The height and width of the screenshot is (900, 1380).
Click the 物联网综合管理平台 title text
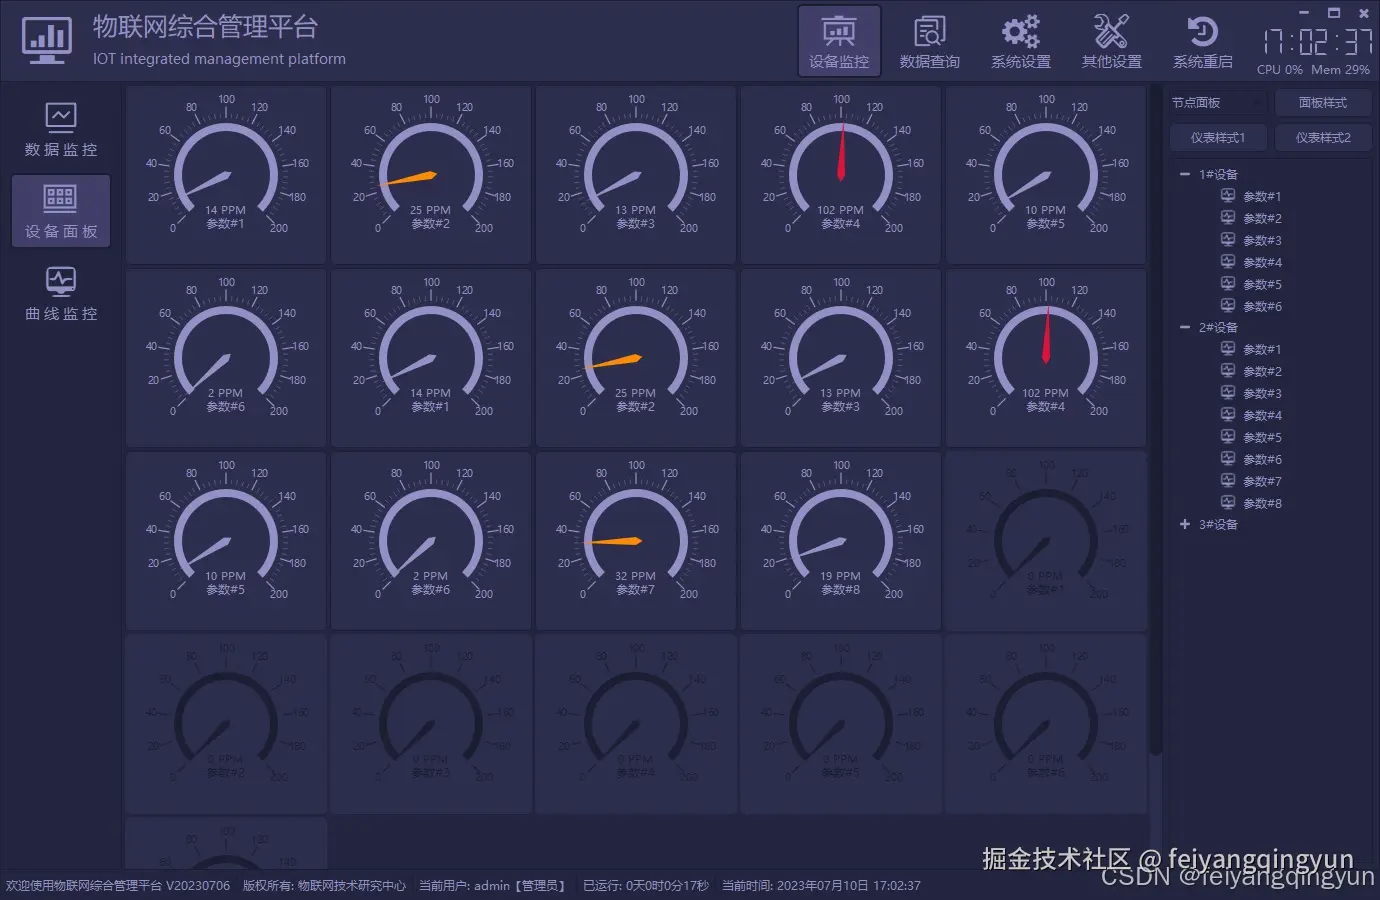click(206, 27)
